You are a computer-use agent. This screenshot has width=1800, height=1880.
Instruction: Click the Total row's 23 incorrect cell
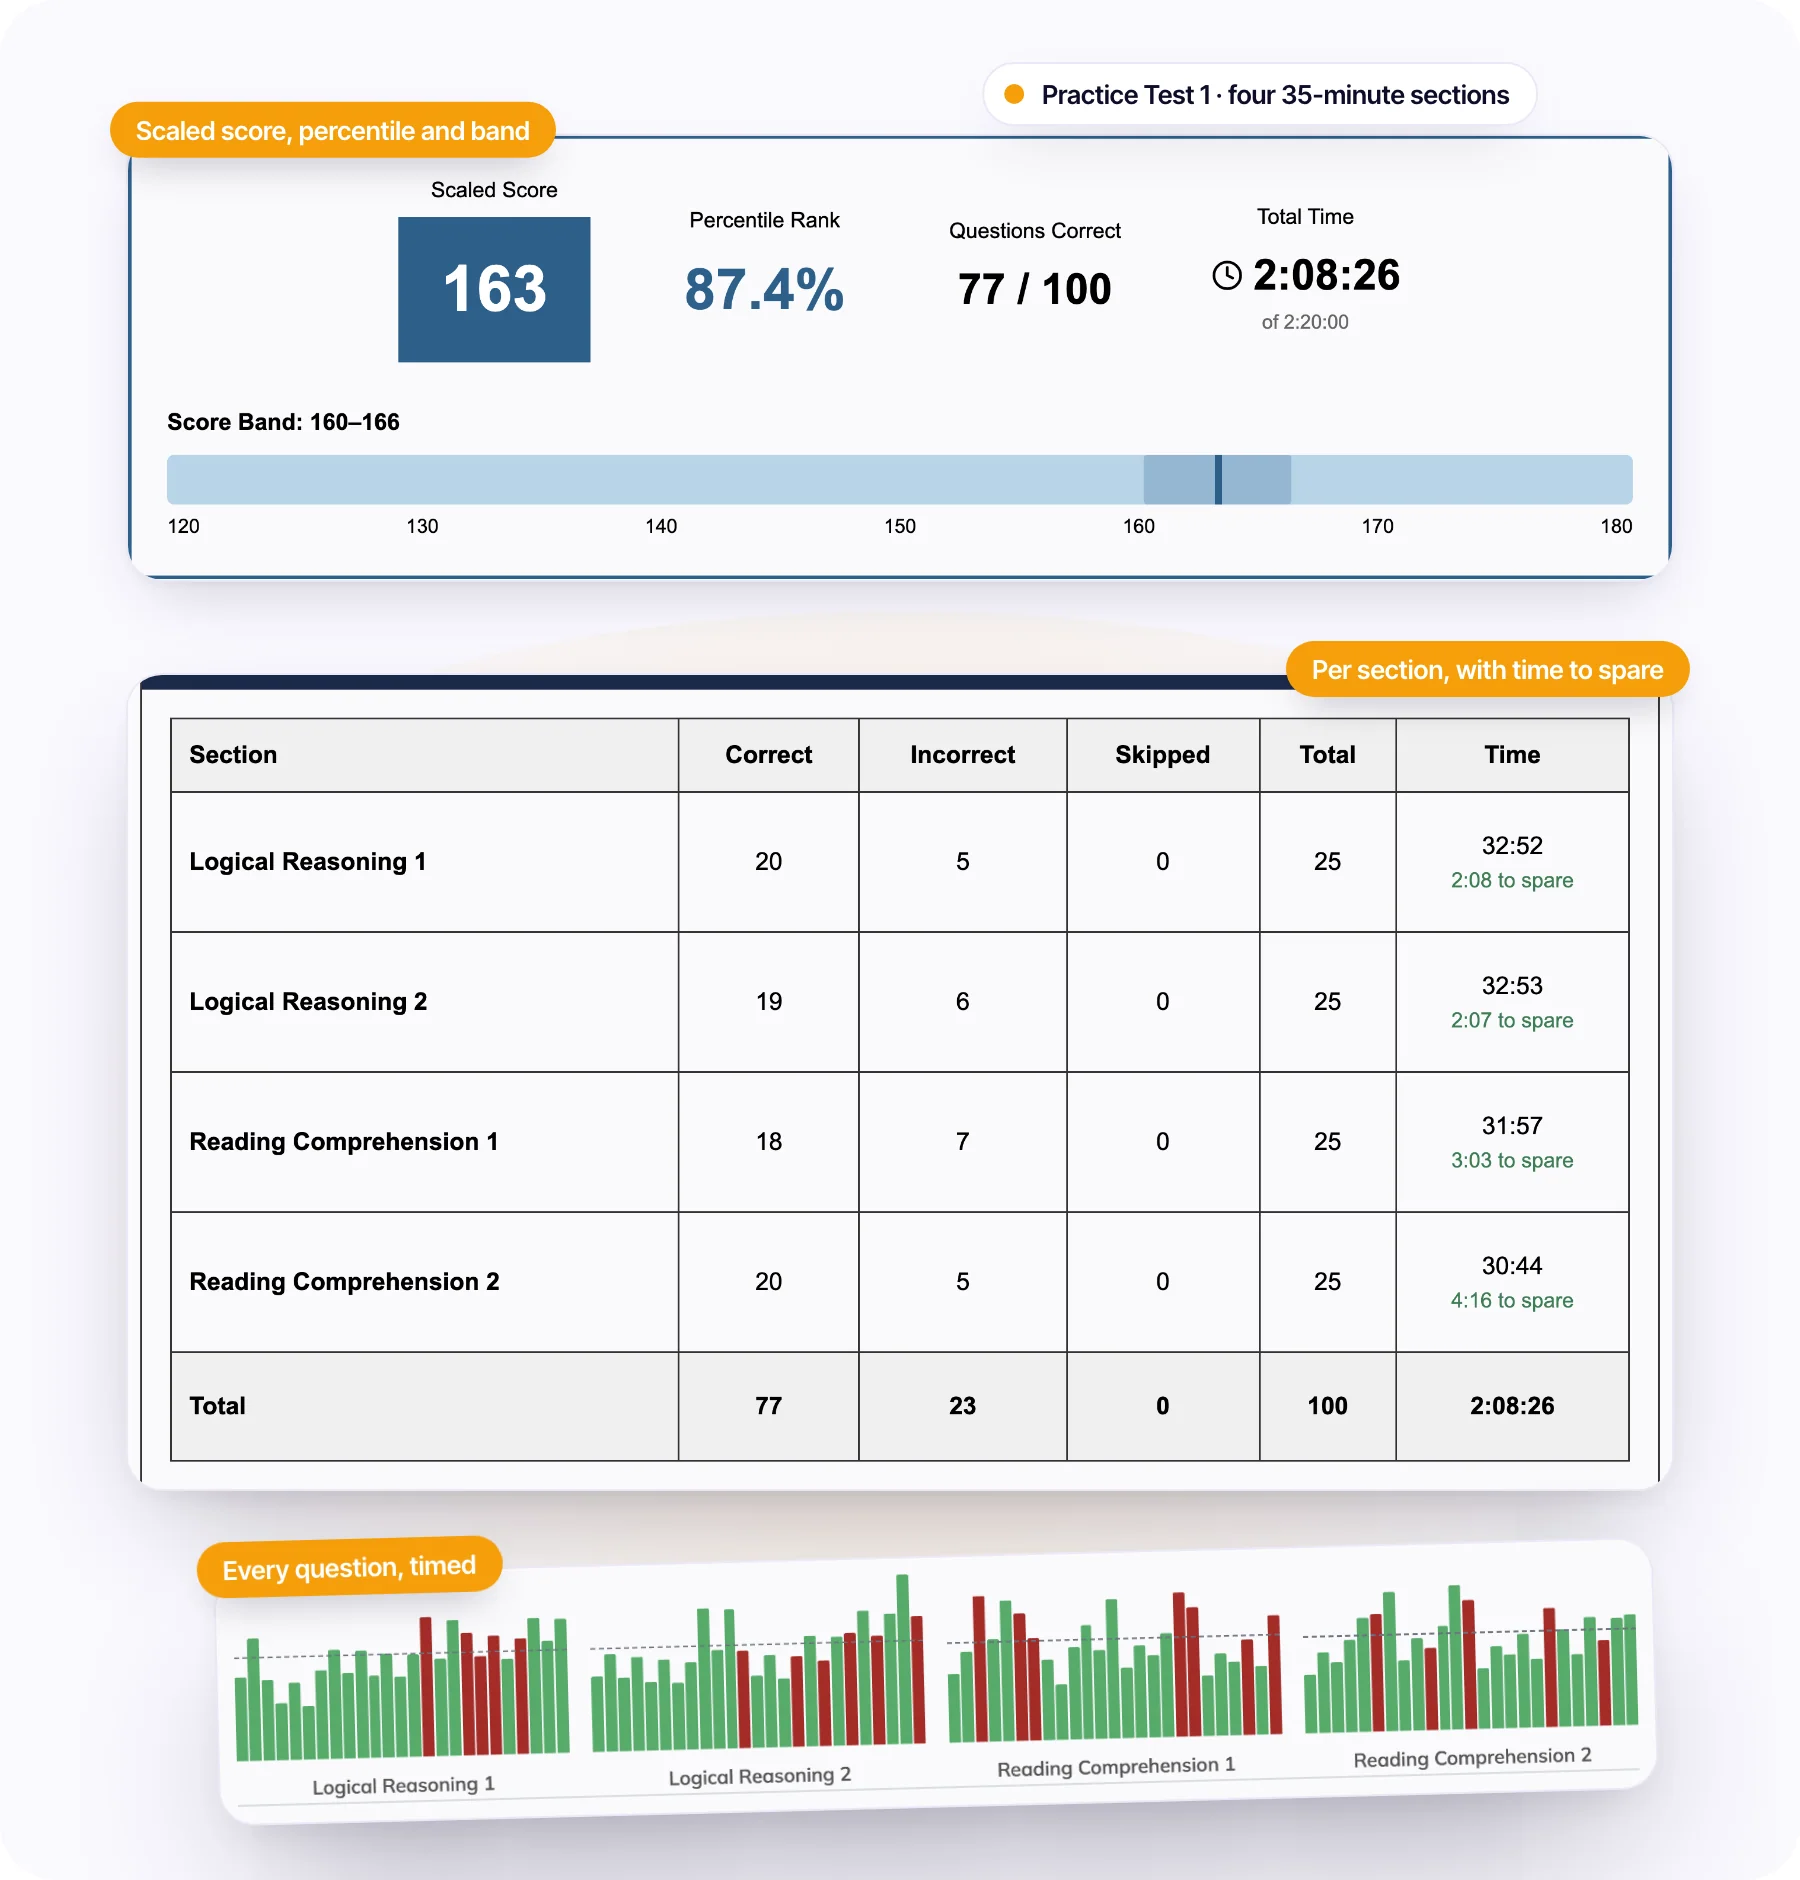coord(962,1406)
